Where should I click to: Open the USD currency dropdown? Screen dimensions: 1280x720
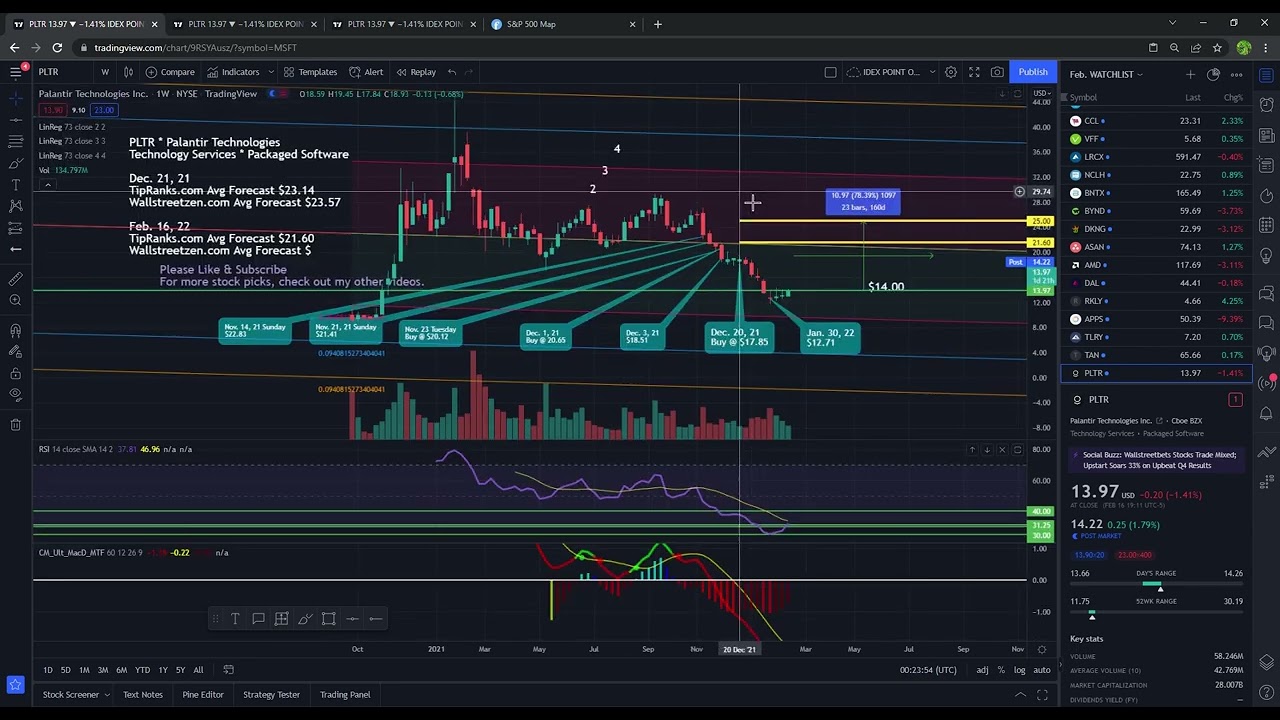[x=1041, y=94]
